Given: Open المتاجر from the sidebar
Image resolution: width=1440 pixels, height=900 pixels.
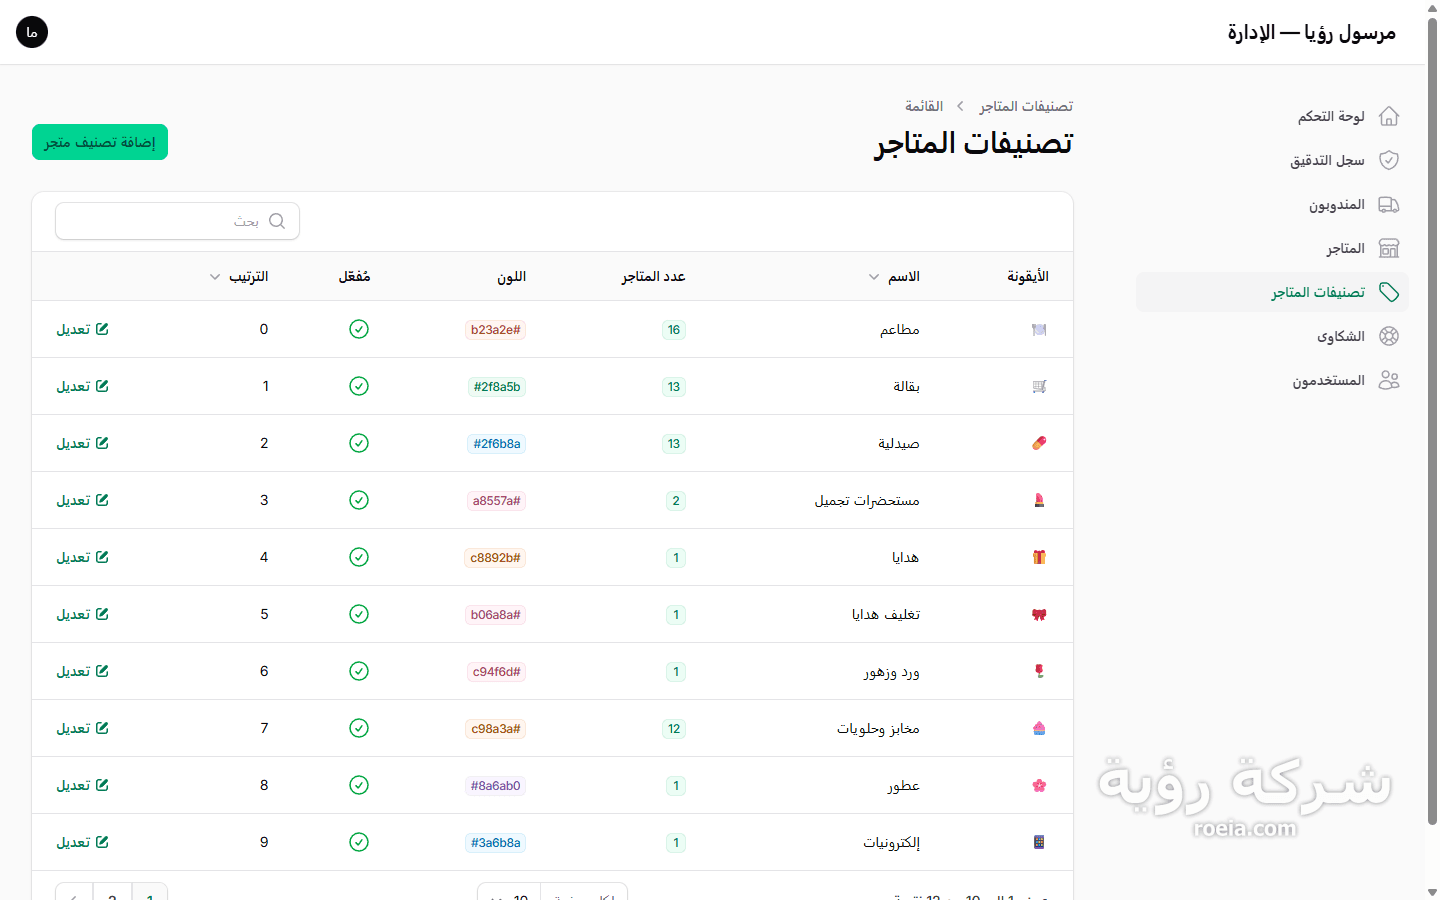Looking at the screenshot, I should 1272,248.
